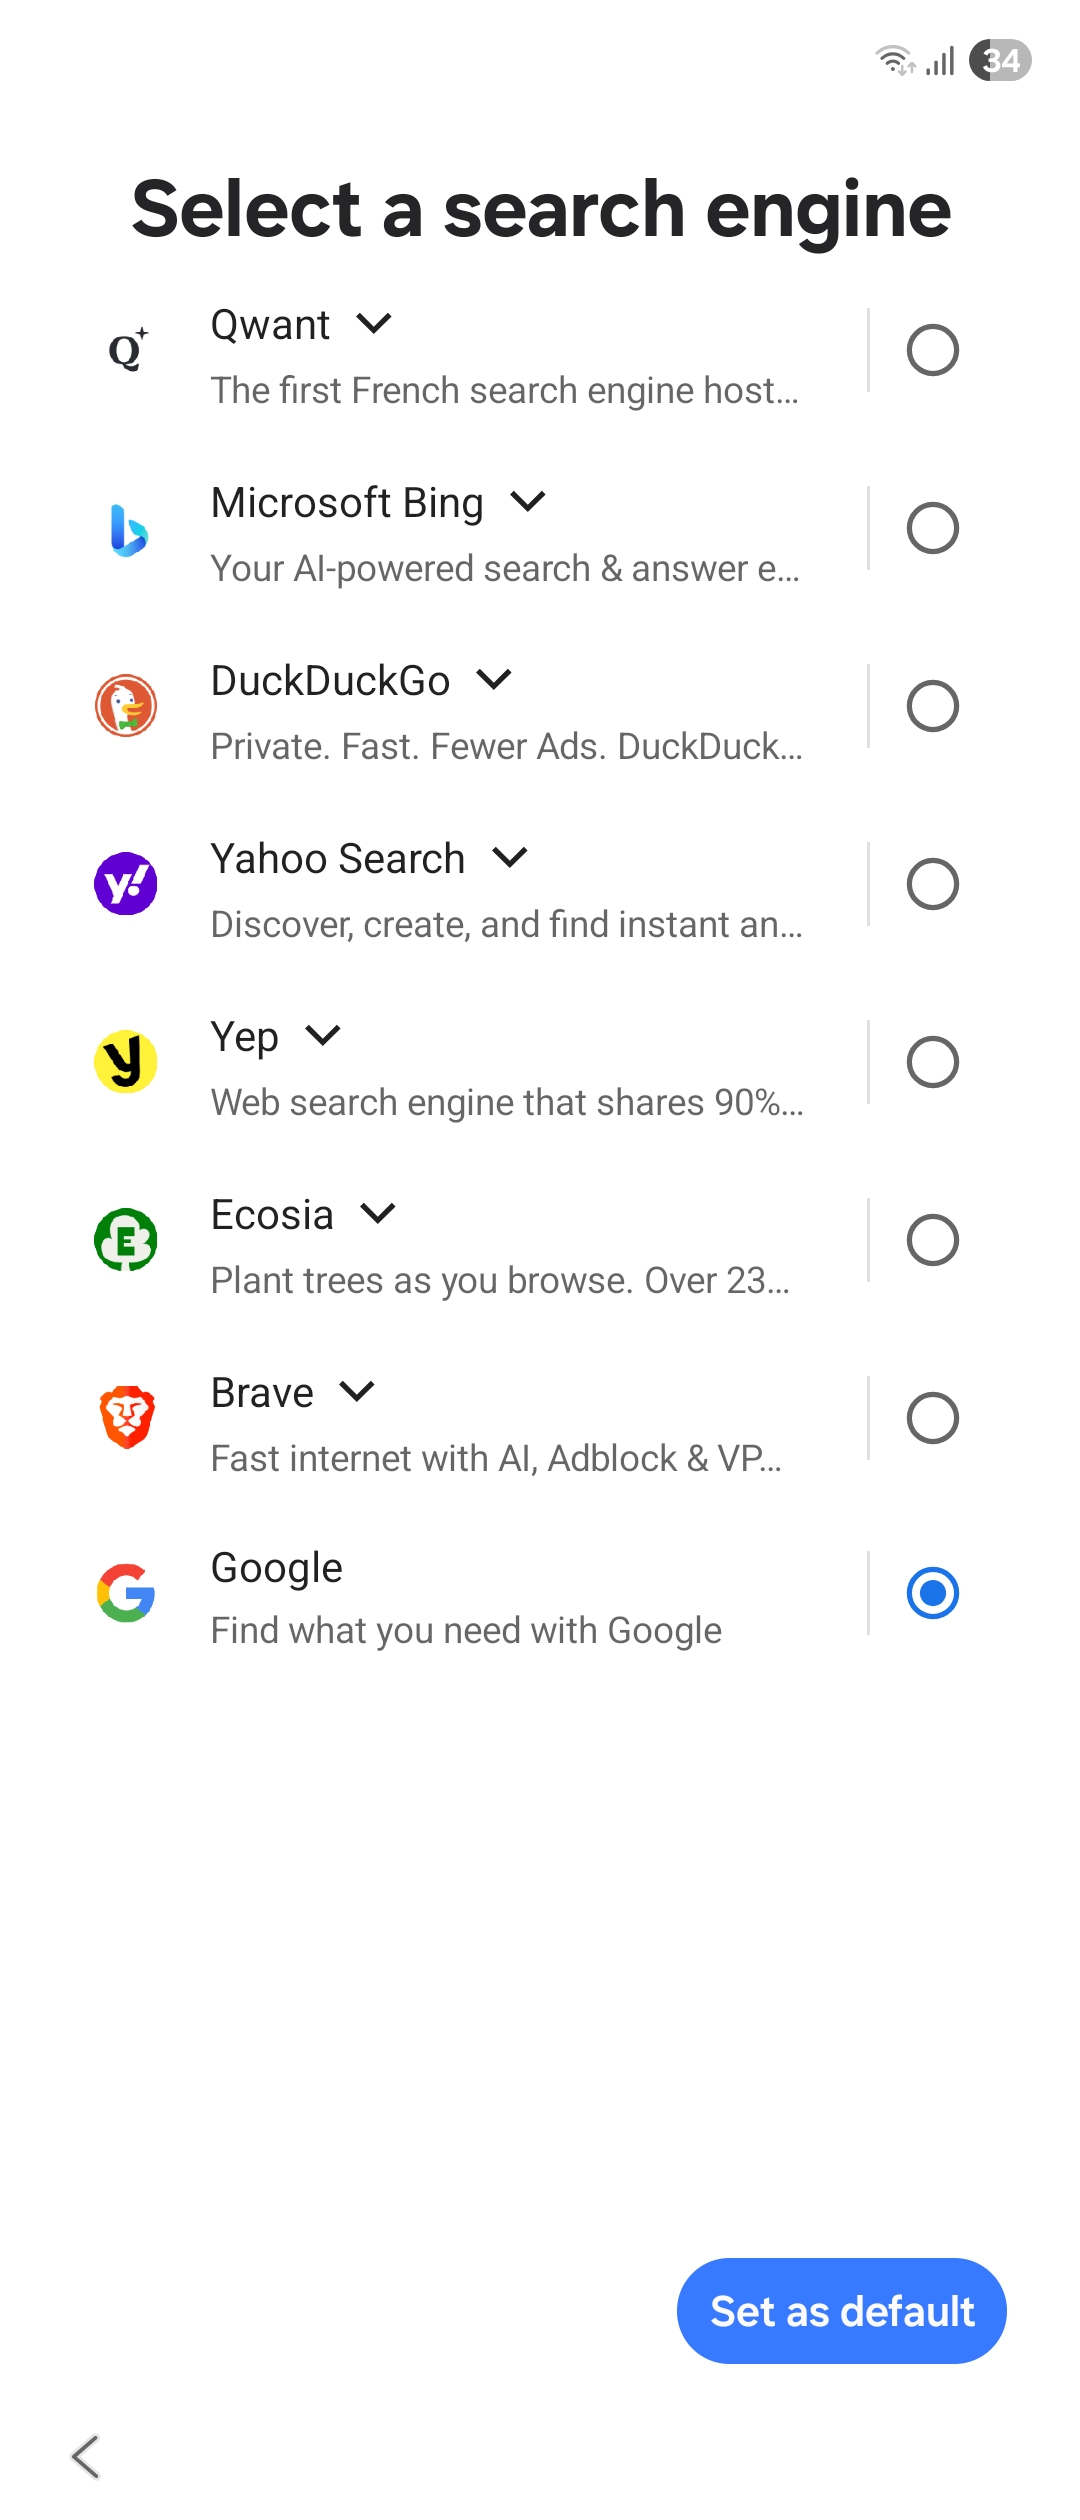Tap the Qwant logo icon
This screenshot has height=2520, width=1080.
127,350
